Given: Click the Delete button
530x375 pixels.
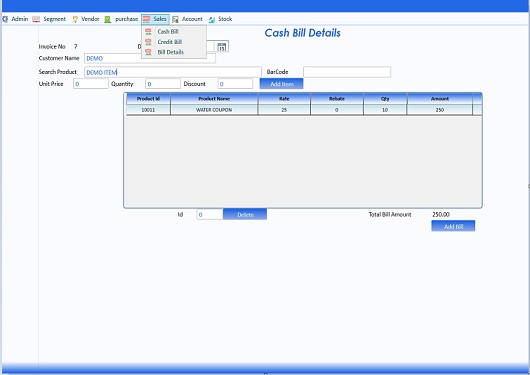Looking at the screenshot, I should pyautogui.click(x=245, y=214).
